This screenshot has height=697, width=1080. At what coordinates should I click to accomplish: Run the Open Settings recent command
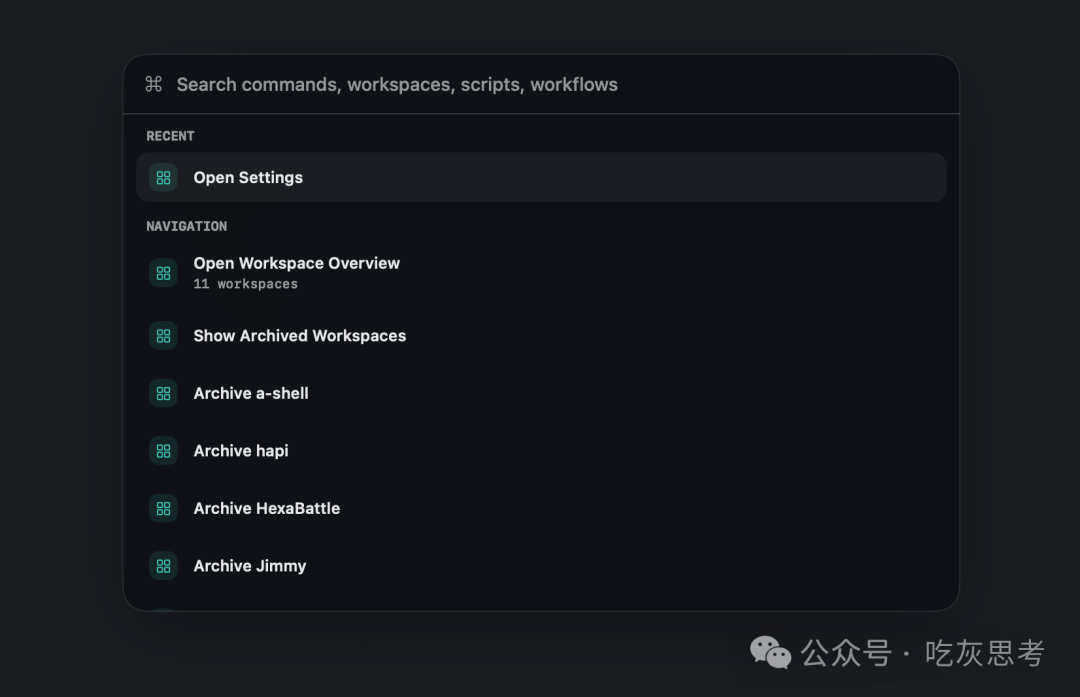click(248, 178)
